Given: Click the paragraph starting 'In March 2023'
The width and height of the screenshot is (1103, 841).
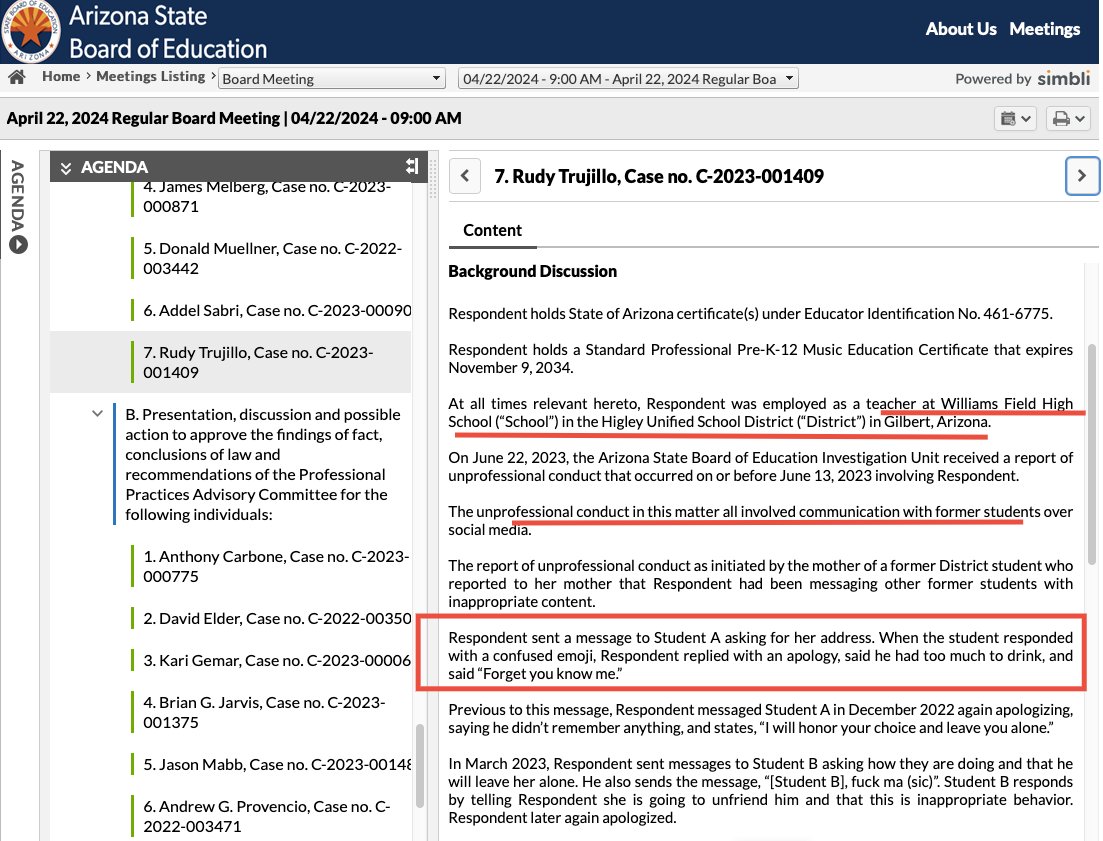Looking at the screenshot, I should 760,790.
